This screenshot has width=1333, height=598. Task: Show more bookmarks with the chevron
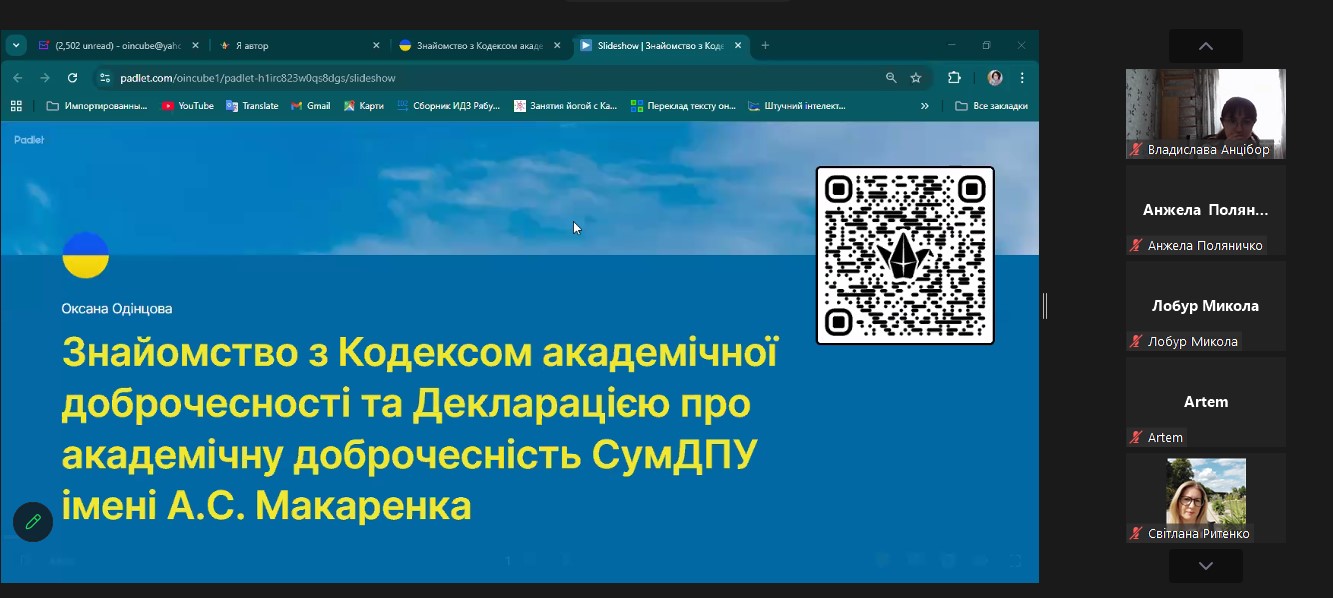[x=924, y=106]
